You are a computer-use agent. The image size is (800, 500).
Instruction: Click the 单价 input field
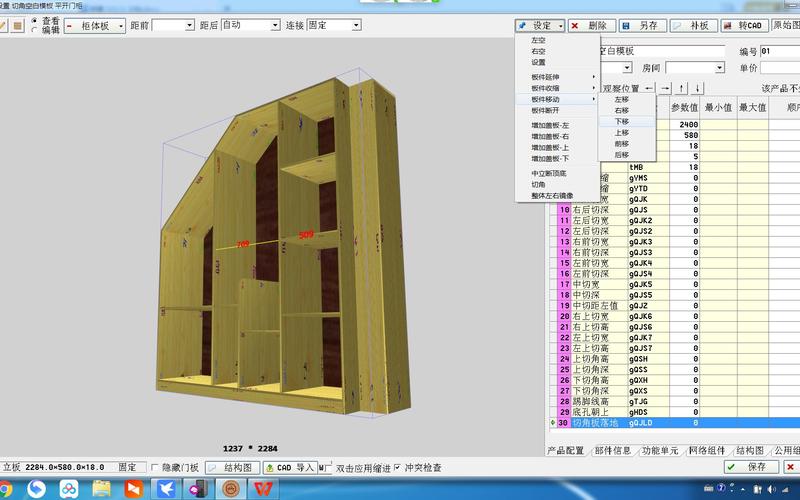point(780,68)
